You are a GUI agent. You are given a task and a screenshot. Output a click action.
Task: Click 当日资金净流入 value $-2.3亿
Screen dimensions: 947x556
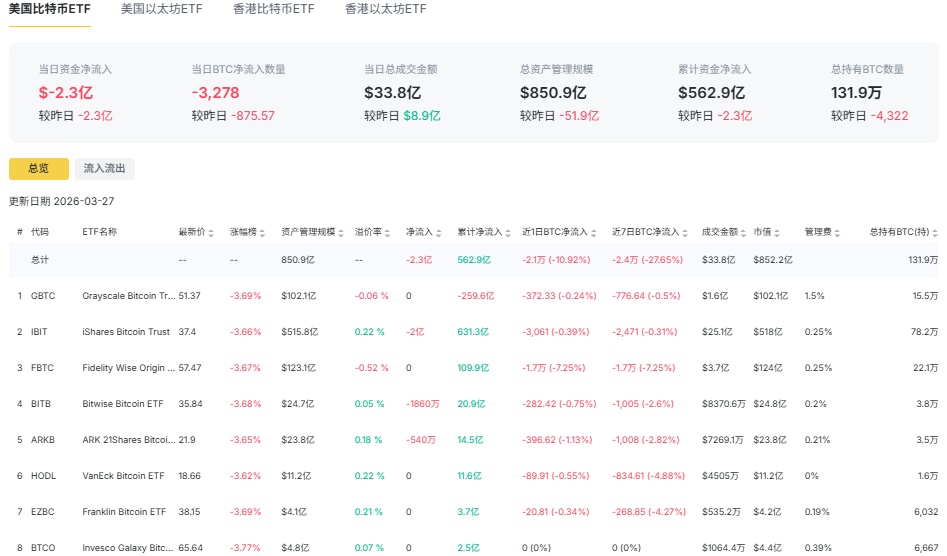(66, 93)
